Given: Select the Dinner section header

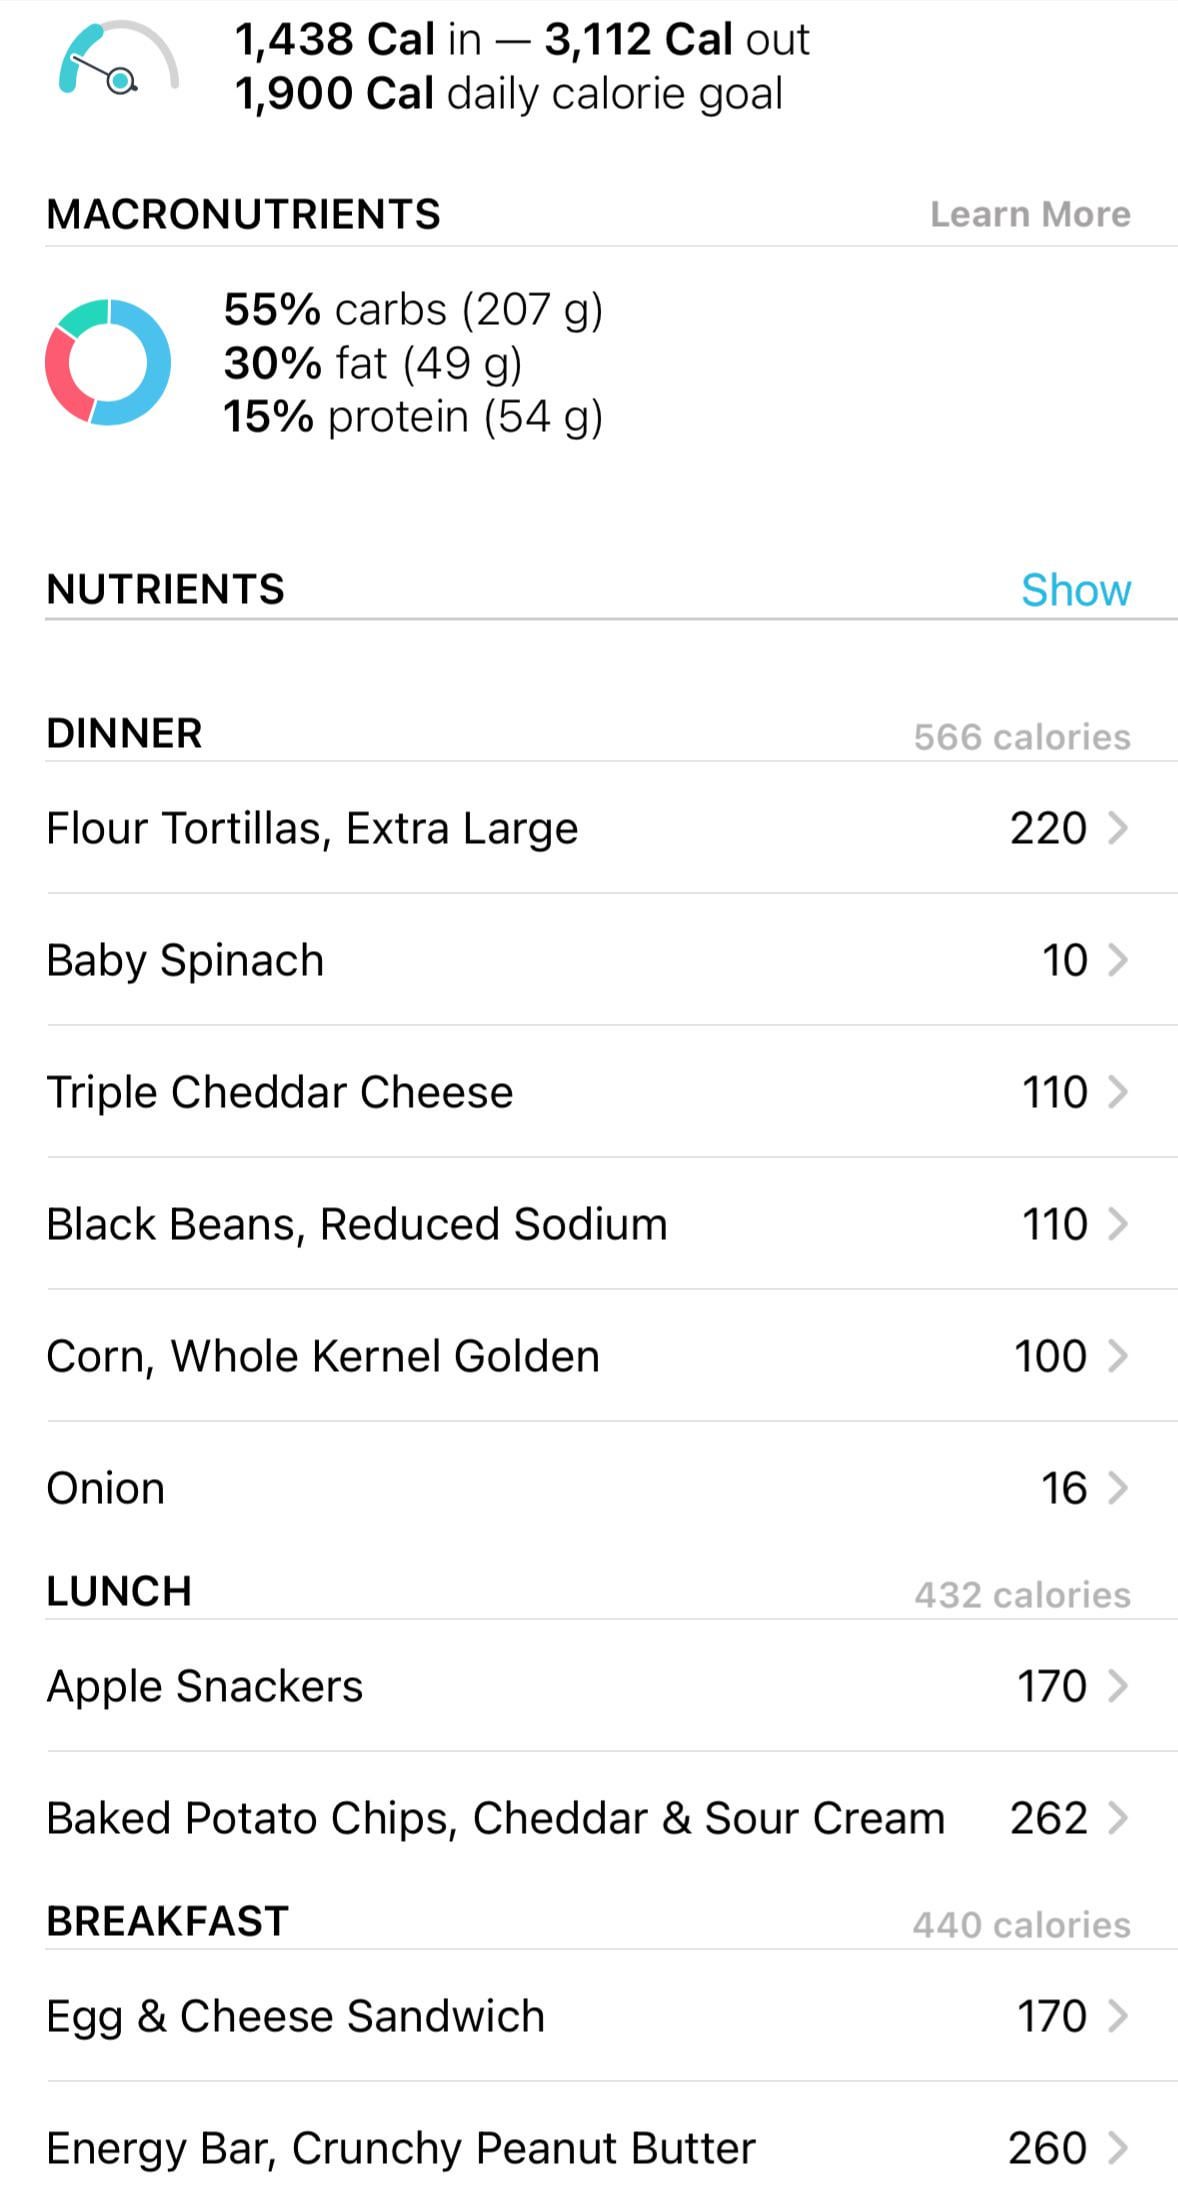Looking at the screenshot, I should tap(125, 733).
